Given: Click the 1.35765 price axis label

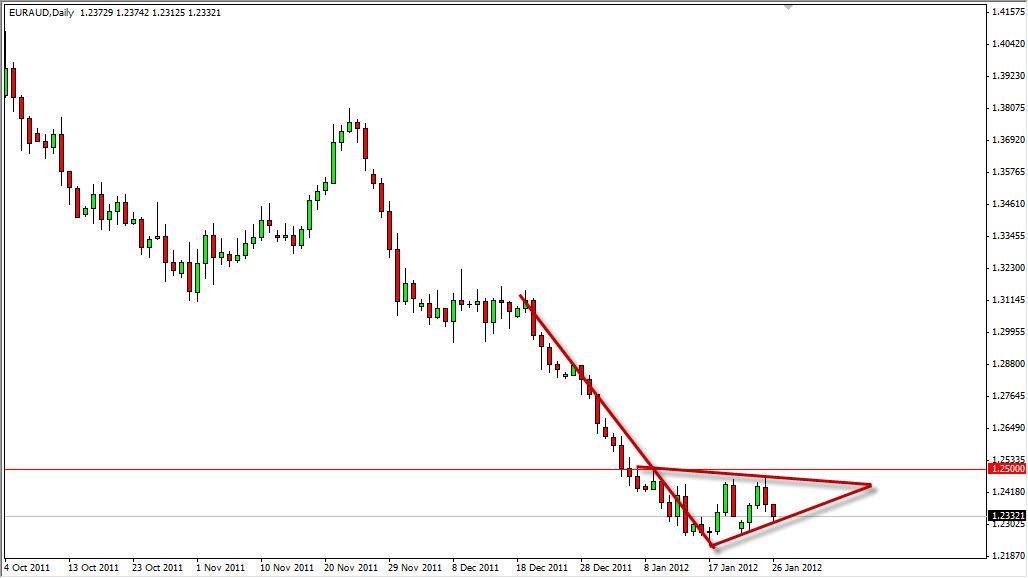Looking at the screenshot, I should [x=1008, y=172].
